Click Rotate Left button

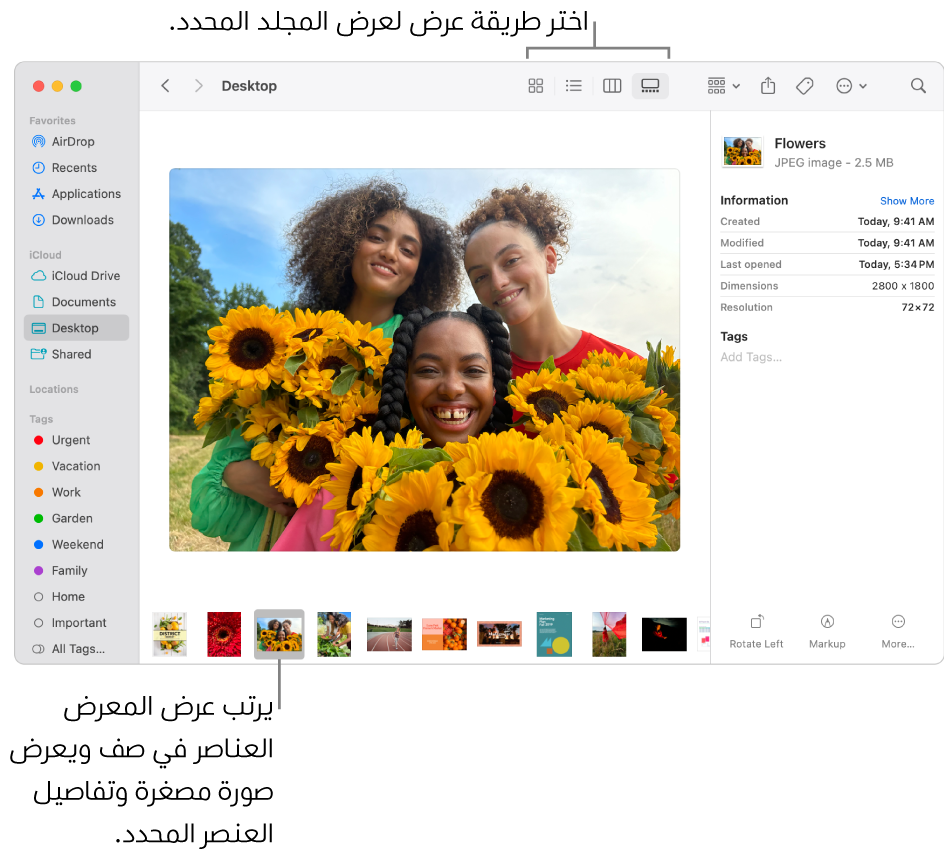click(756, 631)
